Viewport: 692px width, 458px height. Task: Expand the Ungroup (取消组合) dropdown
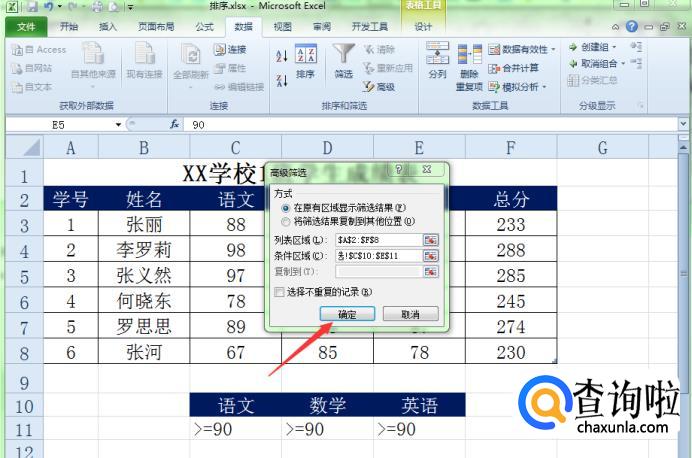coord(623,64)
